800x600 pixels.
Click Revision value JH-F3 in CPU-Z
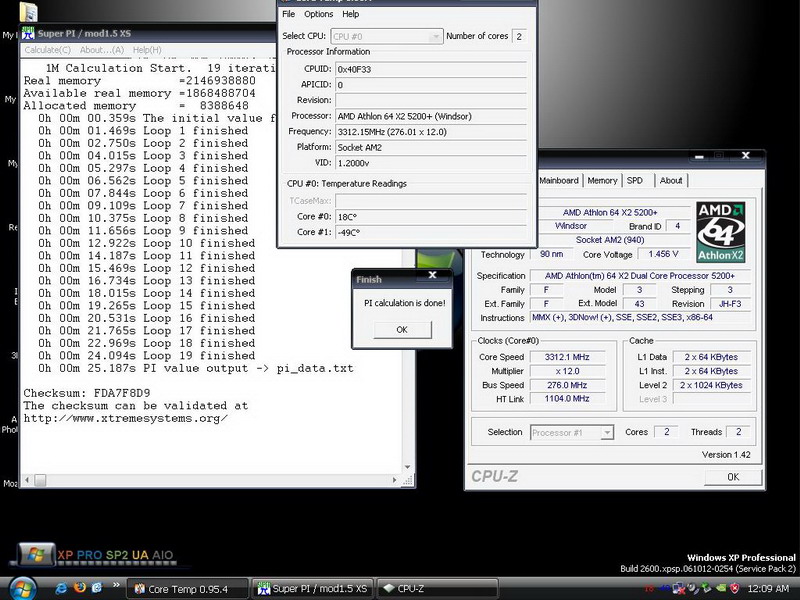730,304
